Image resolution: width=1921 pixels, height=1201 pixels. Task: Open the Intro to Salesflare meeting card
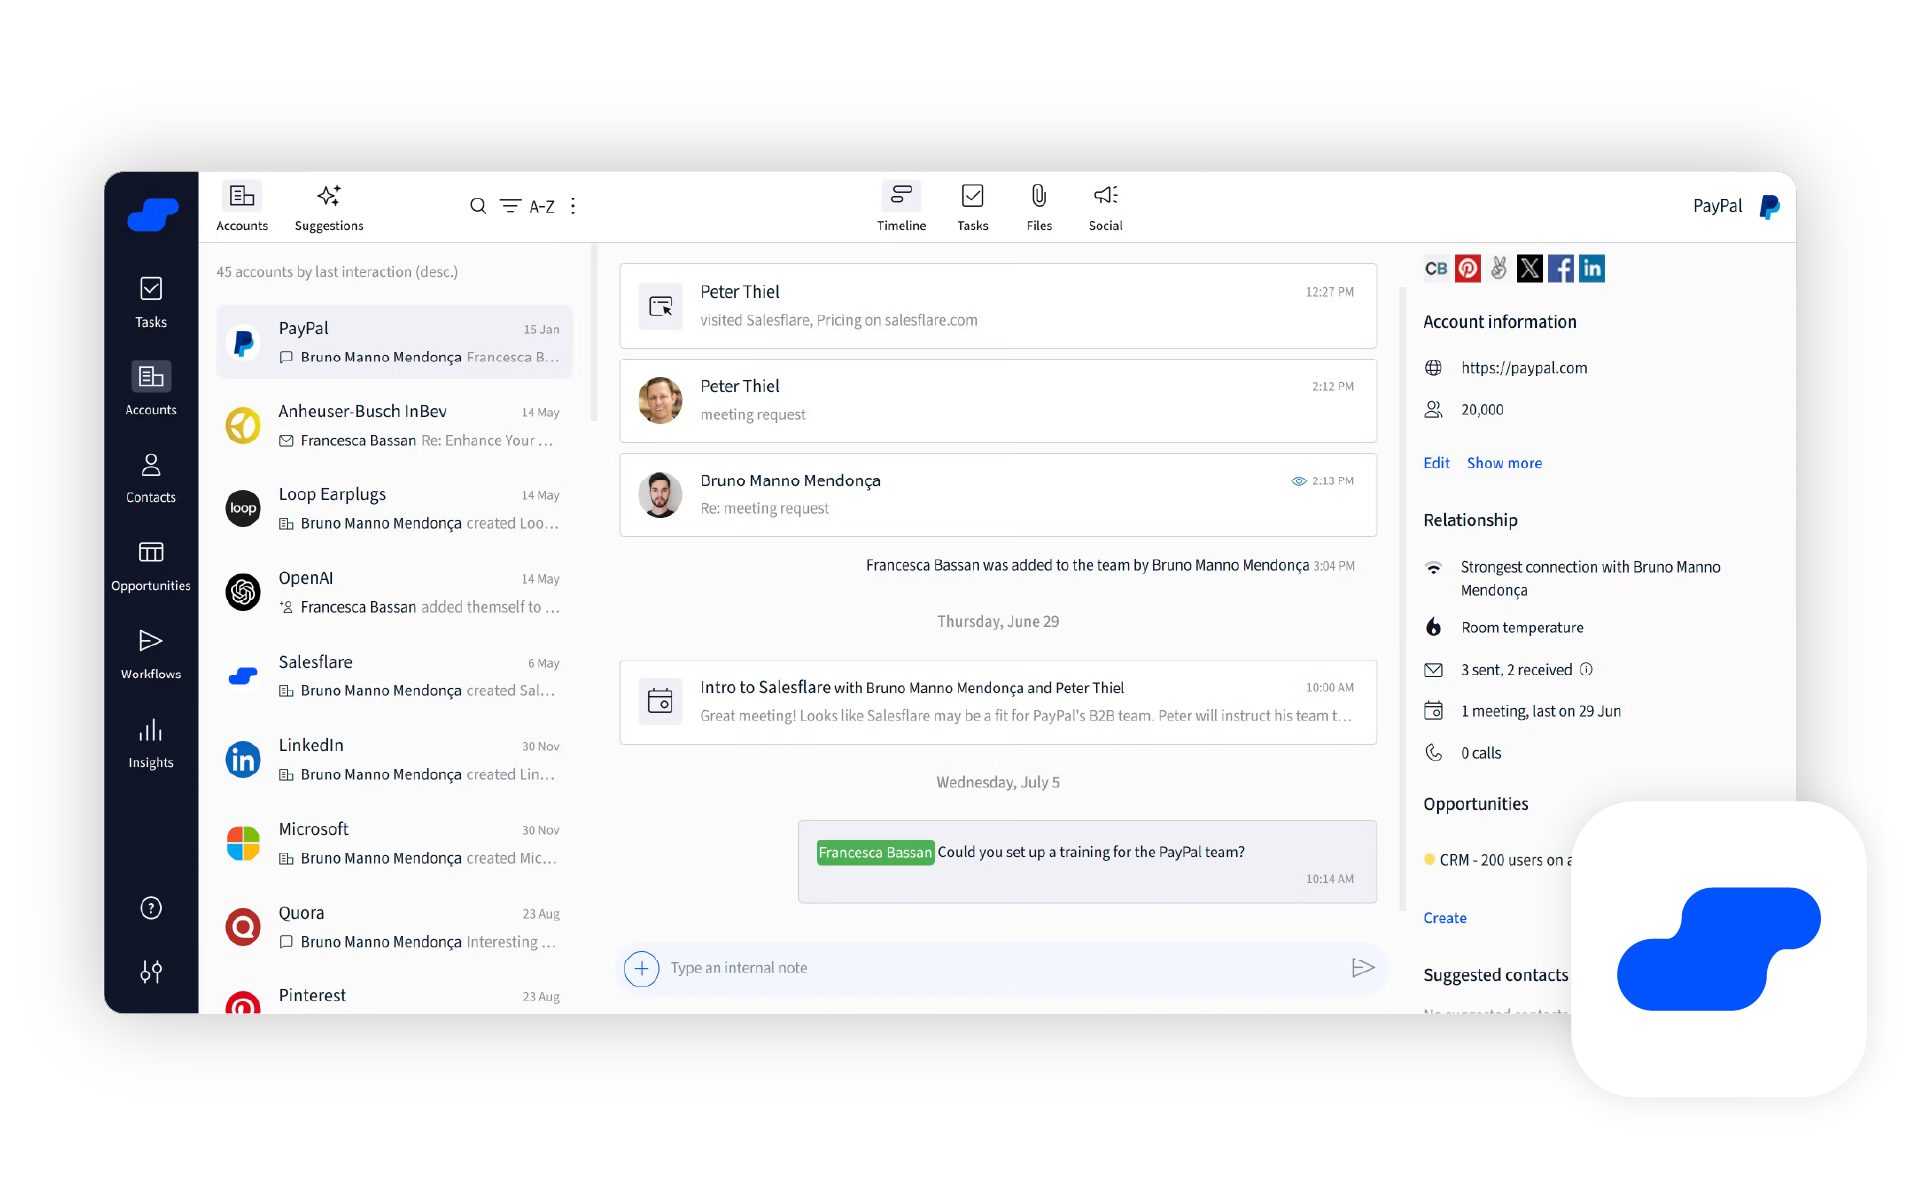(998, 702)
